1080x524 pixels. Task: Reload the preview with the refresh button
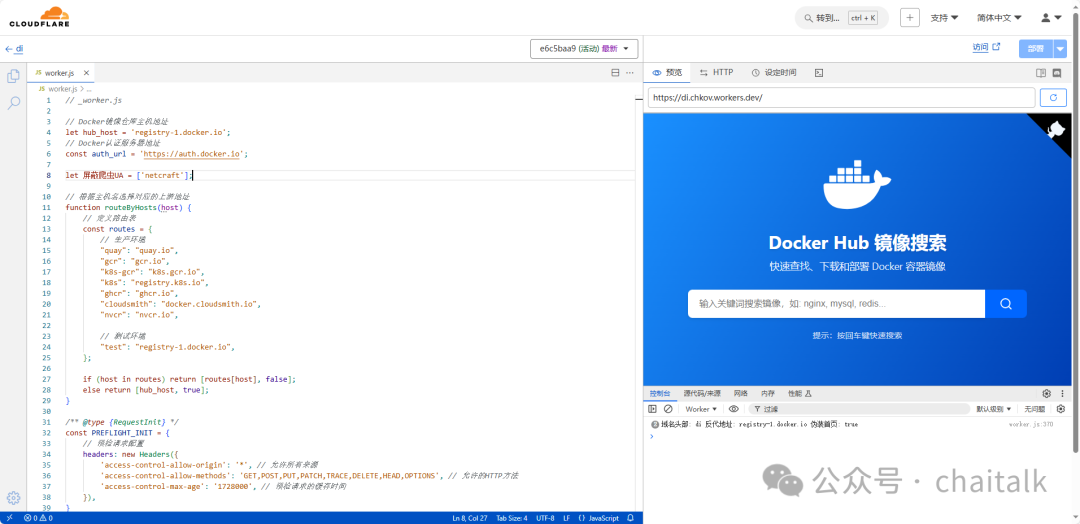click(x=1053, y=98)
